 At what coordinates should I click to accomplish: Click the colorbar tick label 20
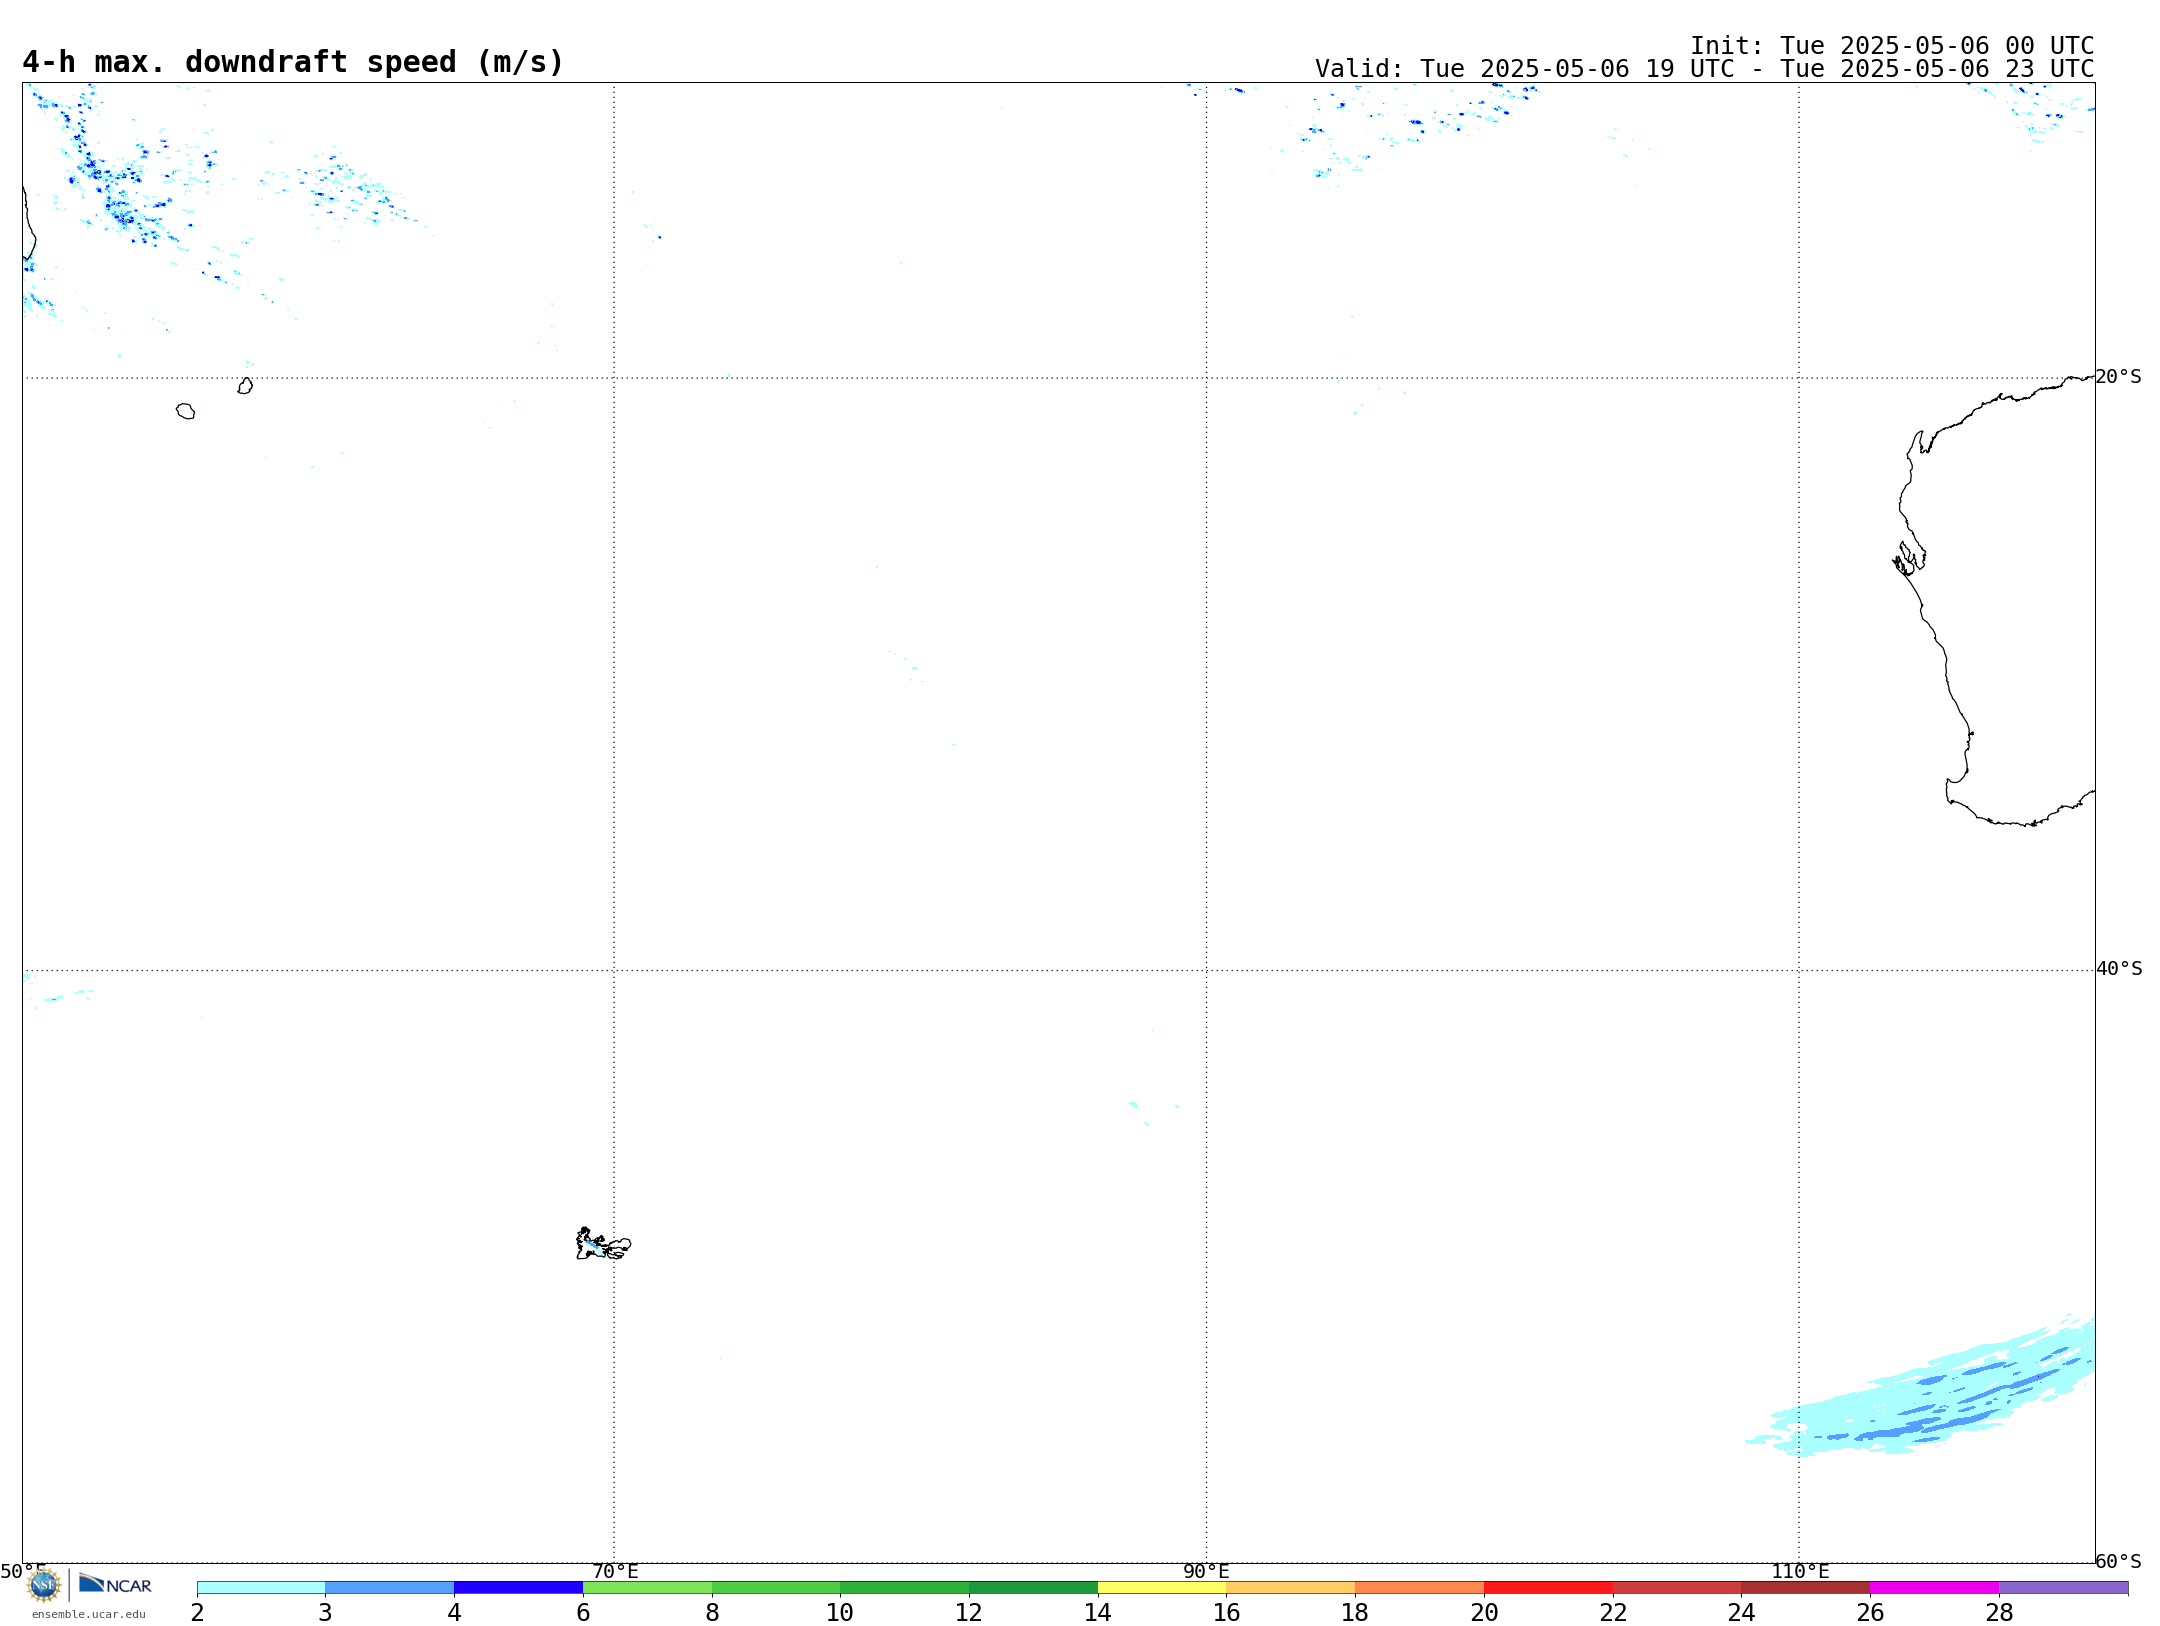pos(1484,1612)
